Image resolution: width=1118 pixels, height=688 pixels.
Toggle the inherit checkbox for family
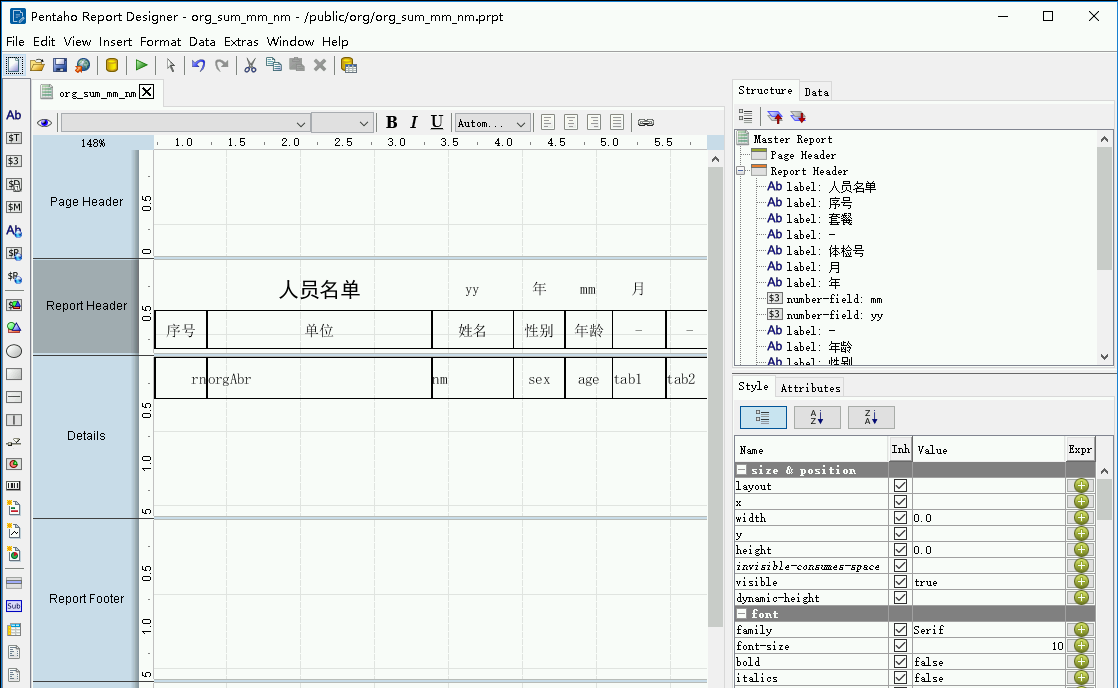901,630
